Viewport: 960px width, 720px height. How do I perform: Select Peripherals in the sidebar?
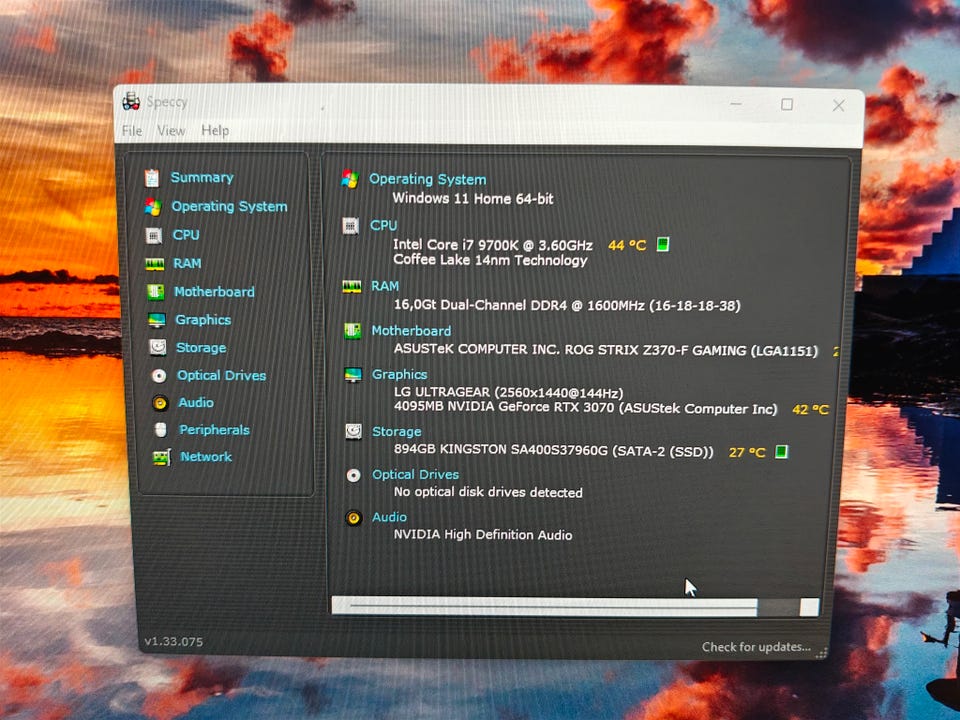click(214, 430)
